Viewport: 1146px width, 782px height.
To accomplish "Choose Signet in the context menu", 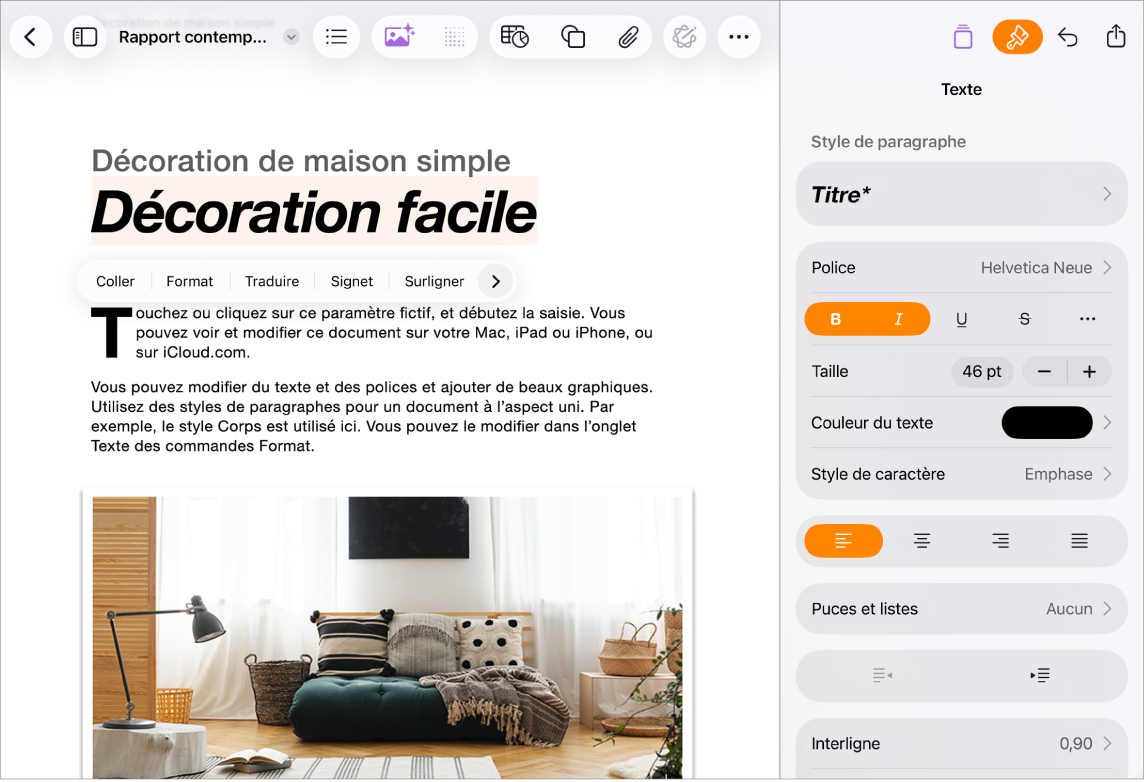I will click(352, 282).
